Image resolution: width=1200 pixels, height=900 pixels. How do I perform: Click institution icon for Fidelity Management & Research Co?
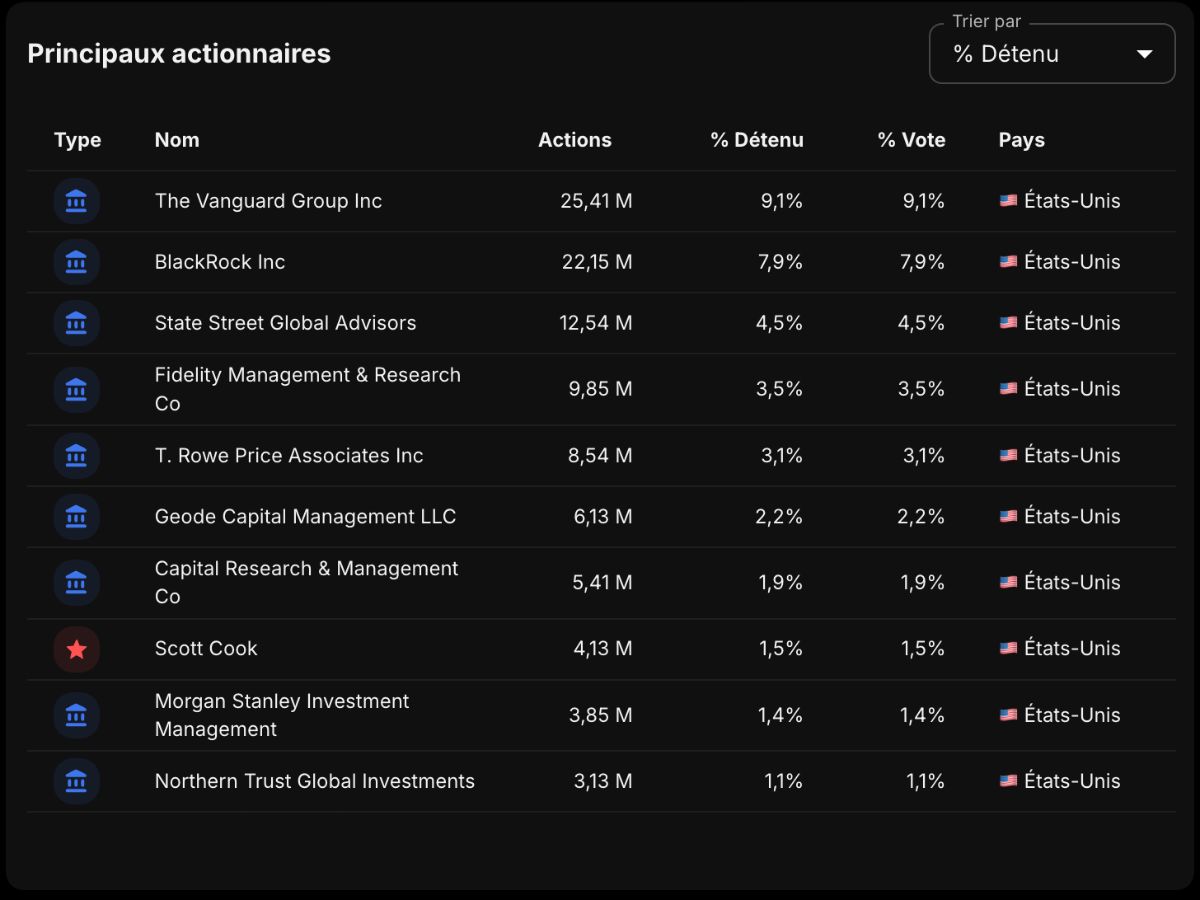pos(77,389)
